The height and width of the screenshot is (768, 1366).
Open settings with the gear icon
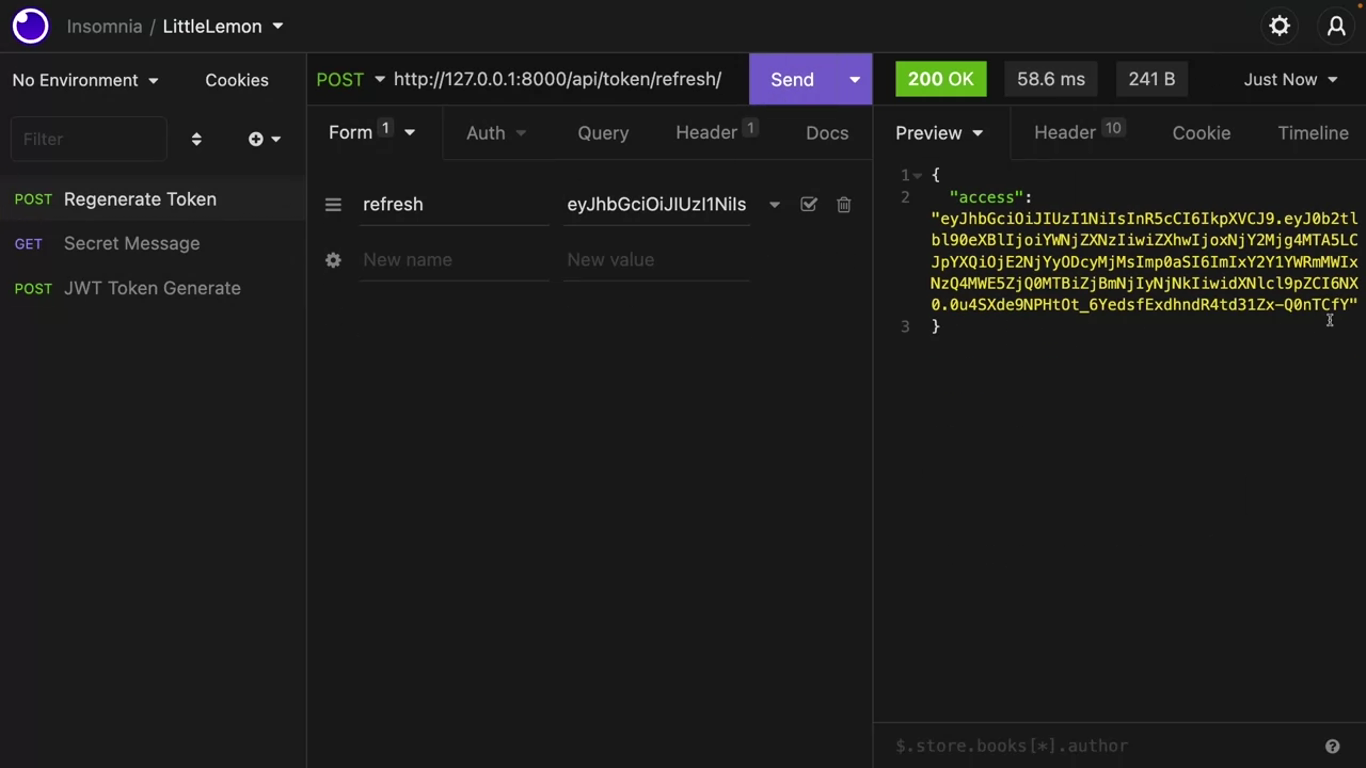(1279, 26)
